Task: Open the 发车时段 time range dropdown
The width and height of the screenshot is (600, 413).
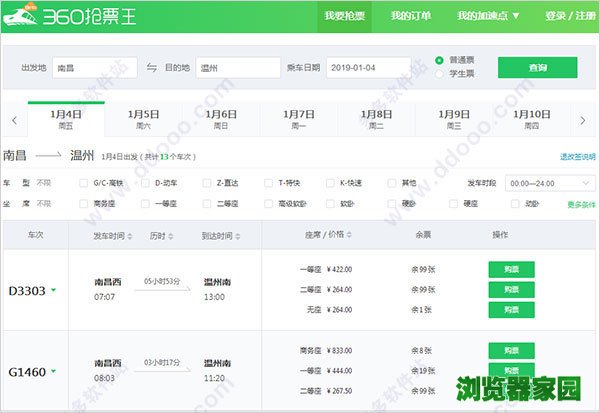Action: coord(550,184)
